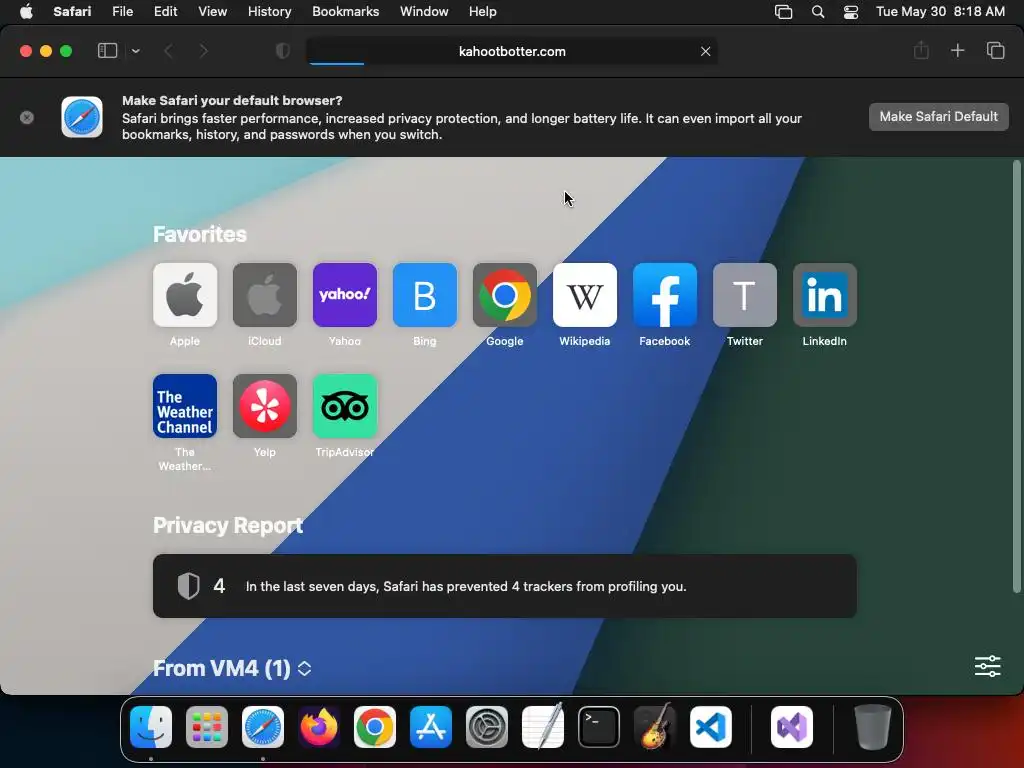This screenshot has height=768, width=1024.
Task: Open the privacy report shield in toolbar
Action: [283, 51]
